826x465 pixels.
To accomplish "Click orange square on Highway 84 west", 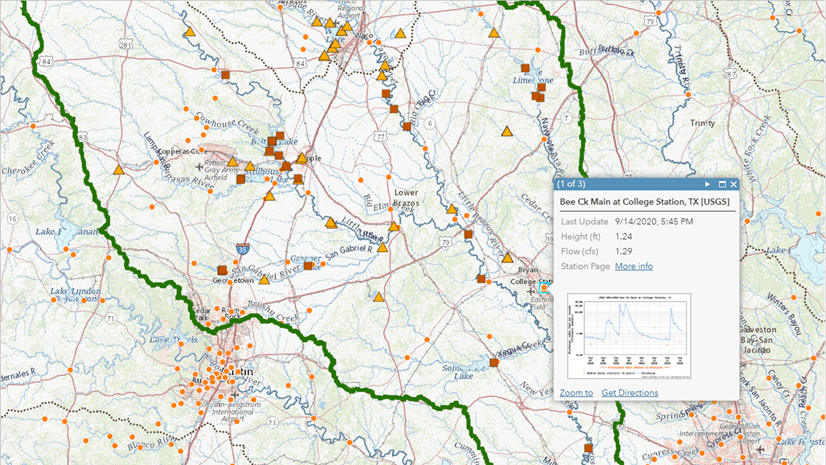I will click(x=225, y=75).
